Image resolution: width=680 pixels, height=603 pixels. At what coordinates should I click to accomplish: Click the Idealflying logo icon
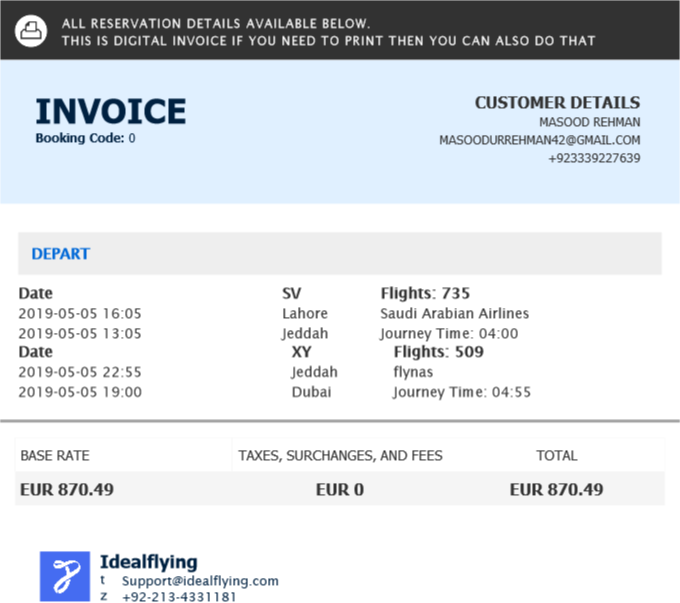(x=65, y=576)
